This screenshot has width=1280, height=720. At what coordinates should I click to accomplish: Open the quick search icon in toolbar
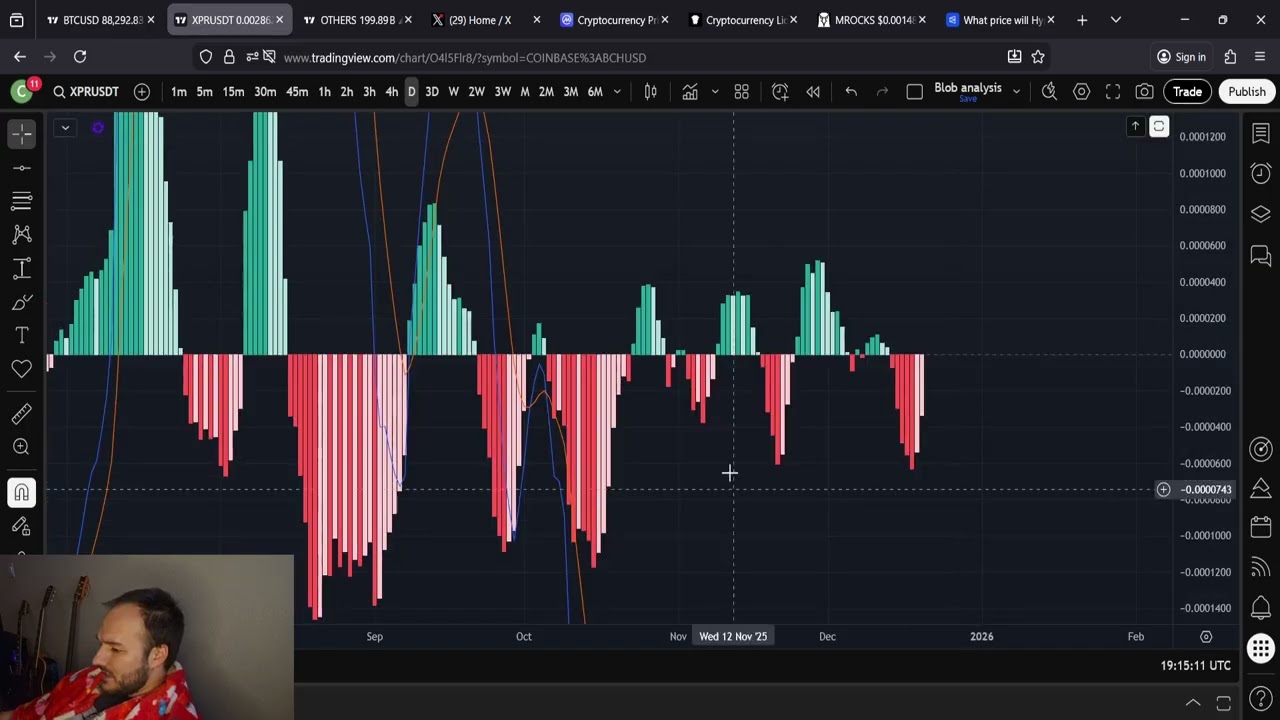pos(1049,92)
